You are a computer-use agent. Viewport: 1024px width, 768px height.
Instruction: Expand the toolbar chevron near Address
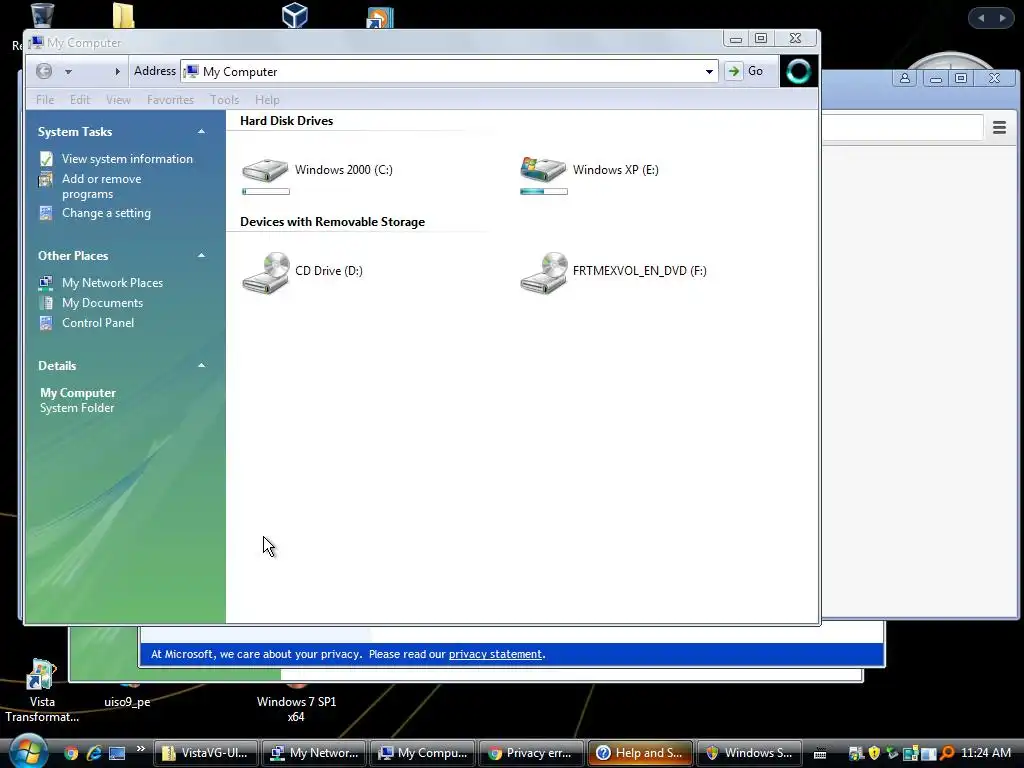pyautogui.click(x=118, y=71)
